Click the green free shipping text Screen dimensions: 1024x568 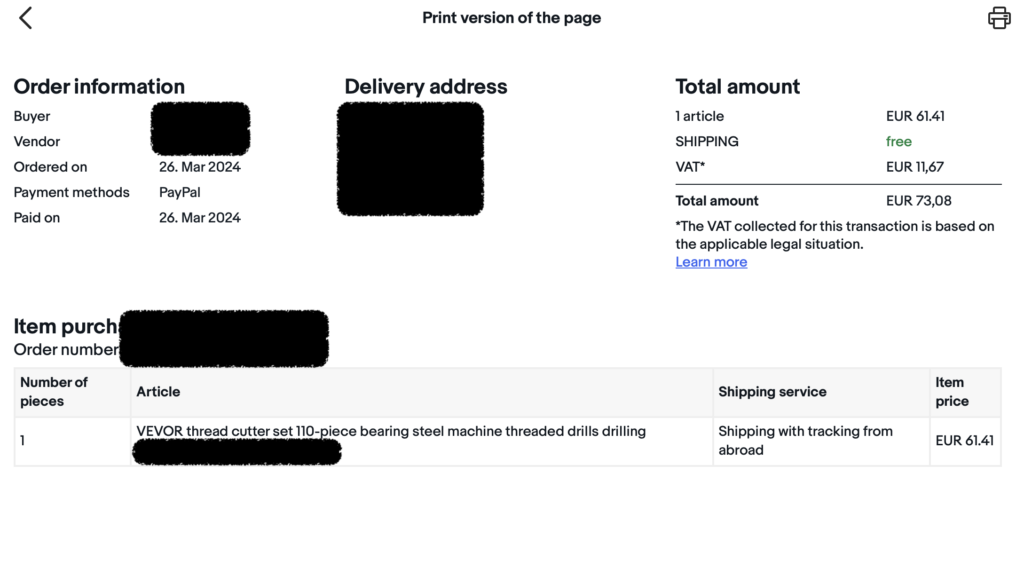pyautogui.click(x=899, y=141)
